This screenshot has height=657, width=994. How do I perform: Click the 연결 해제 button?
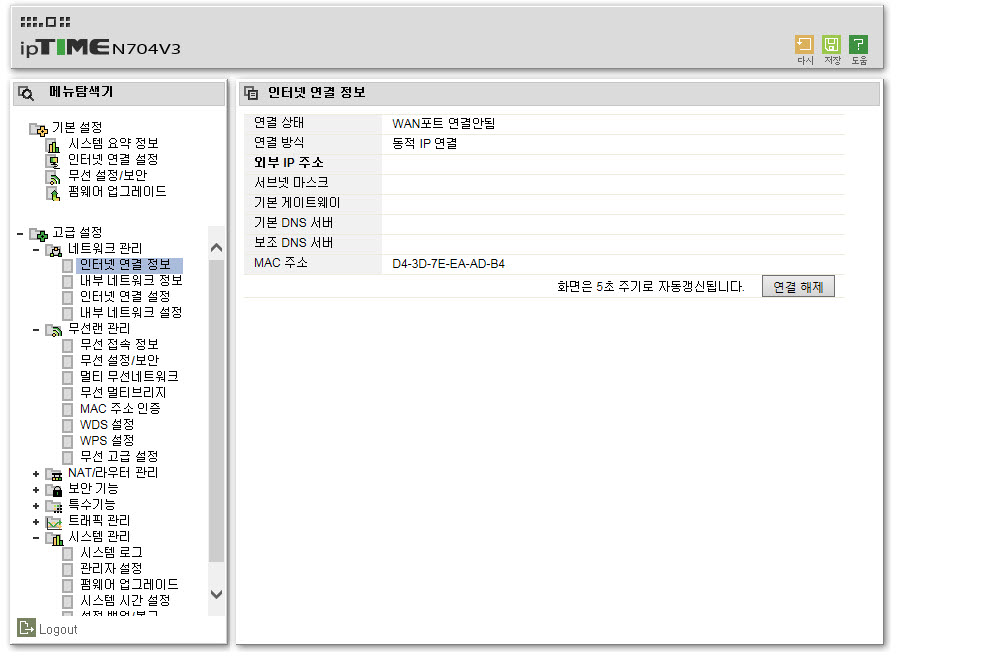798,287
